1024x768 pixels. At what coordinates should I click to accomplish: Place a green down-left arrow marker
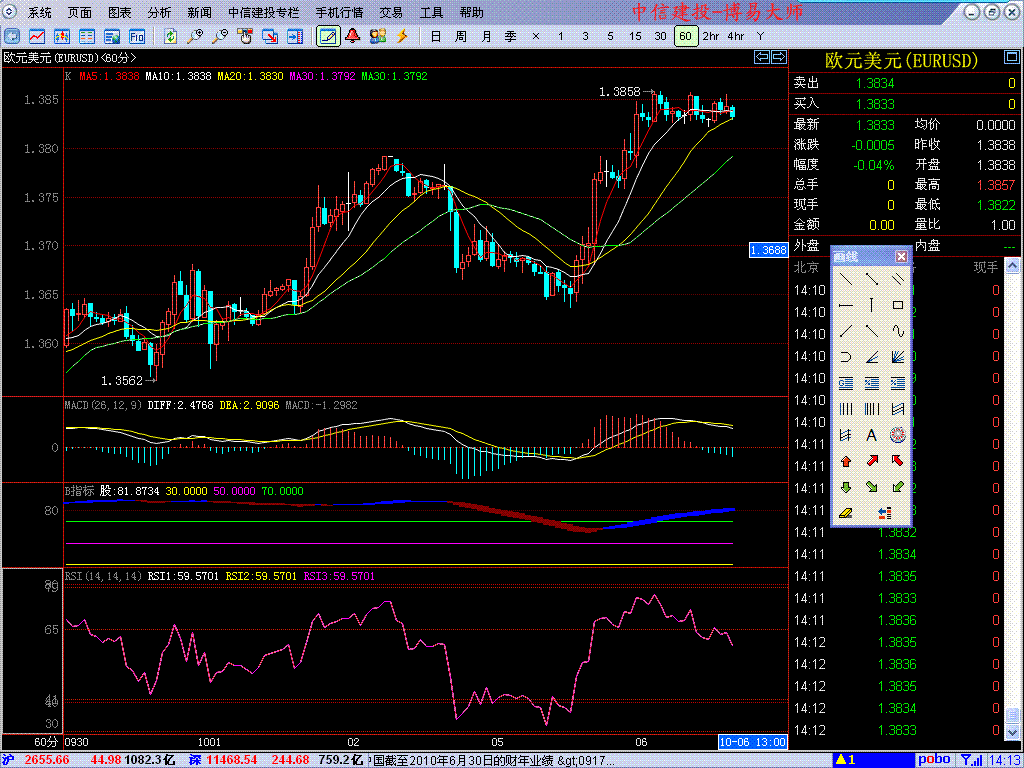pos(897,487)
